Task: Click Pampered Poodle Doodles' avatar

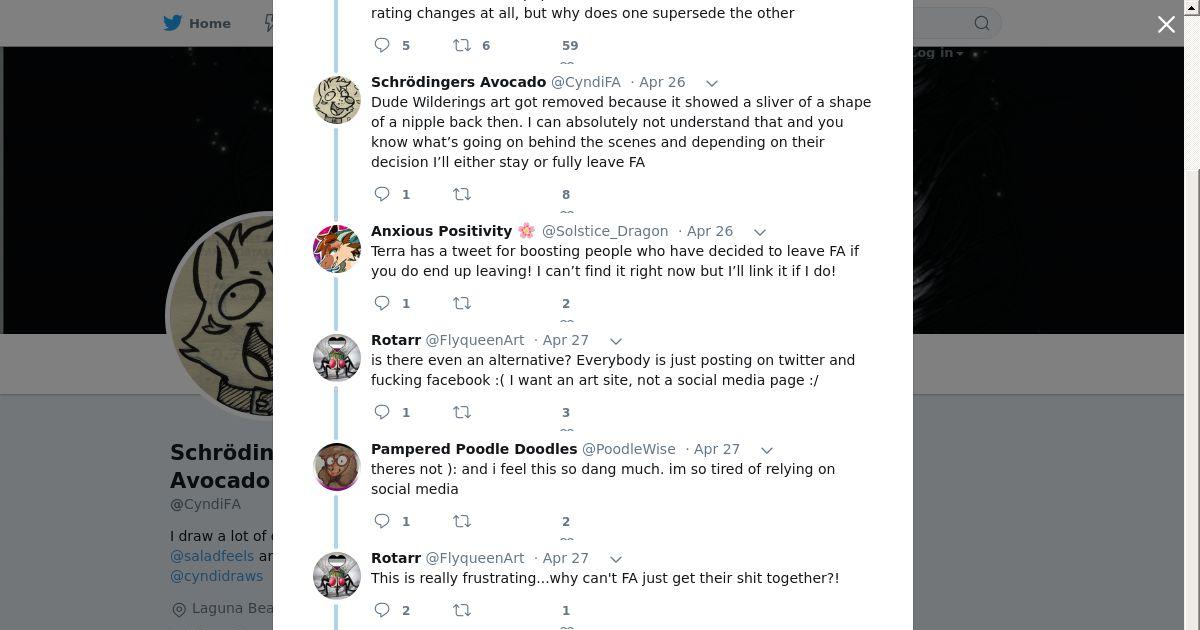Action: [x=337, y=467]
